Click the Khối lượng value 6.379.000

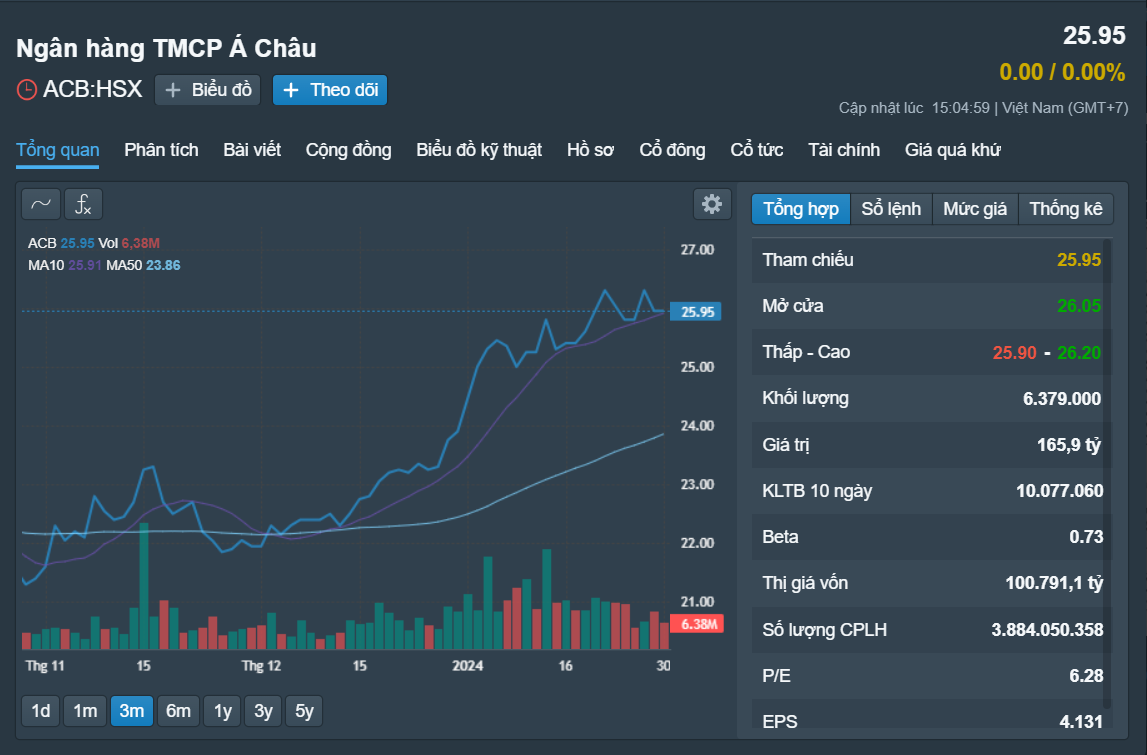coord(1061,399)
